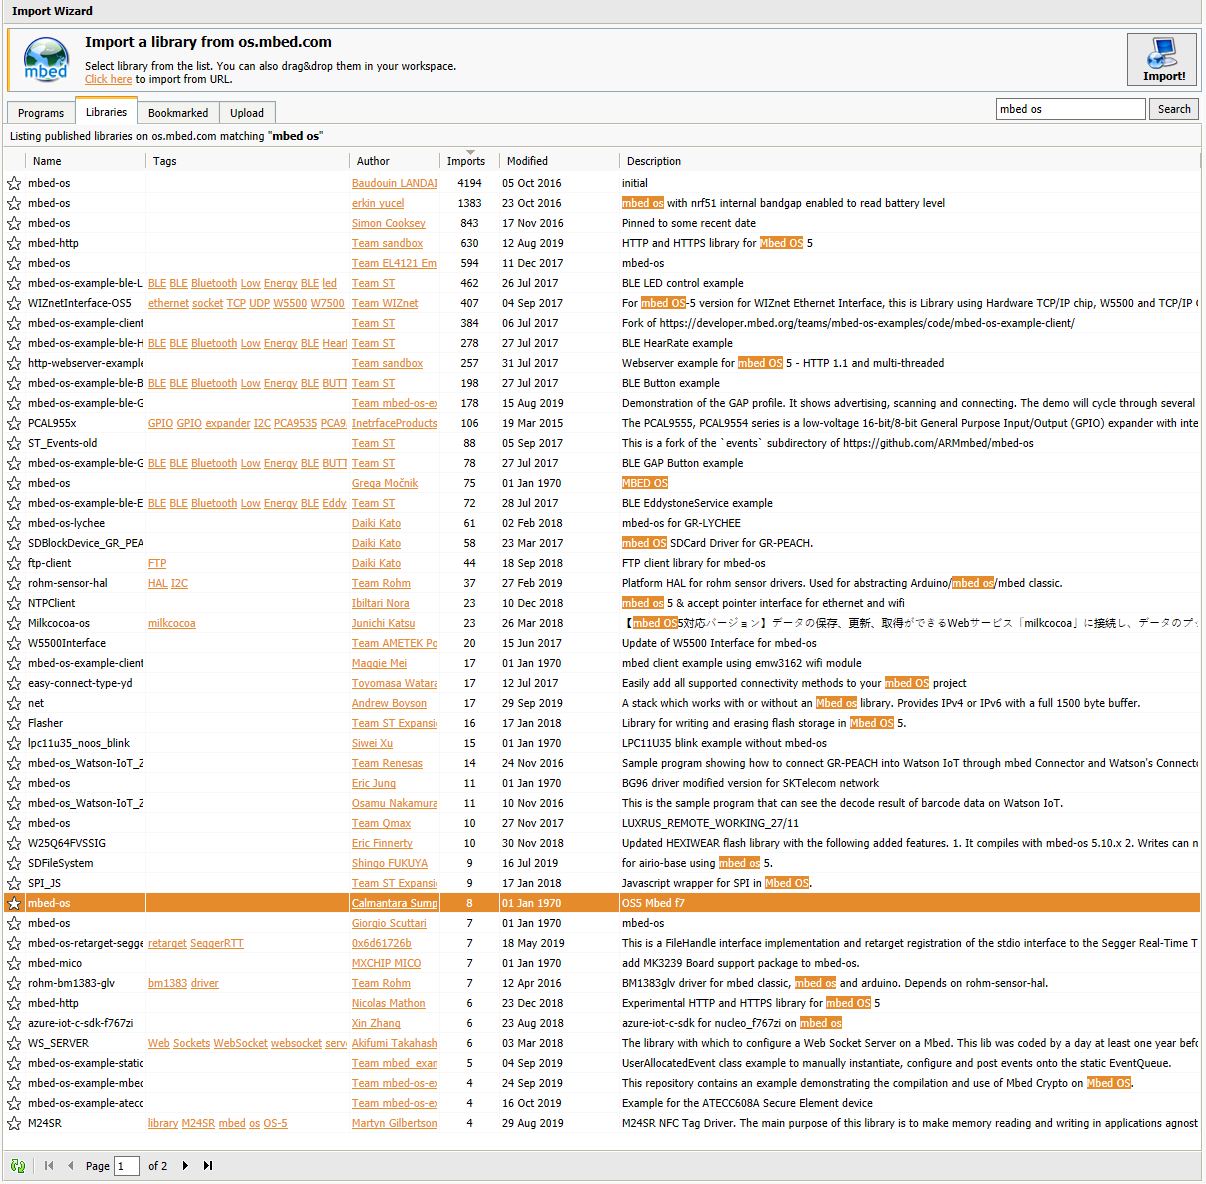Follow the 'Click here' import from URL link

(x=108, y=79)
